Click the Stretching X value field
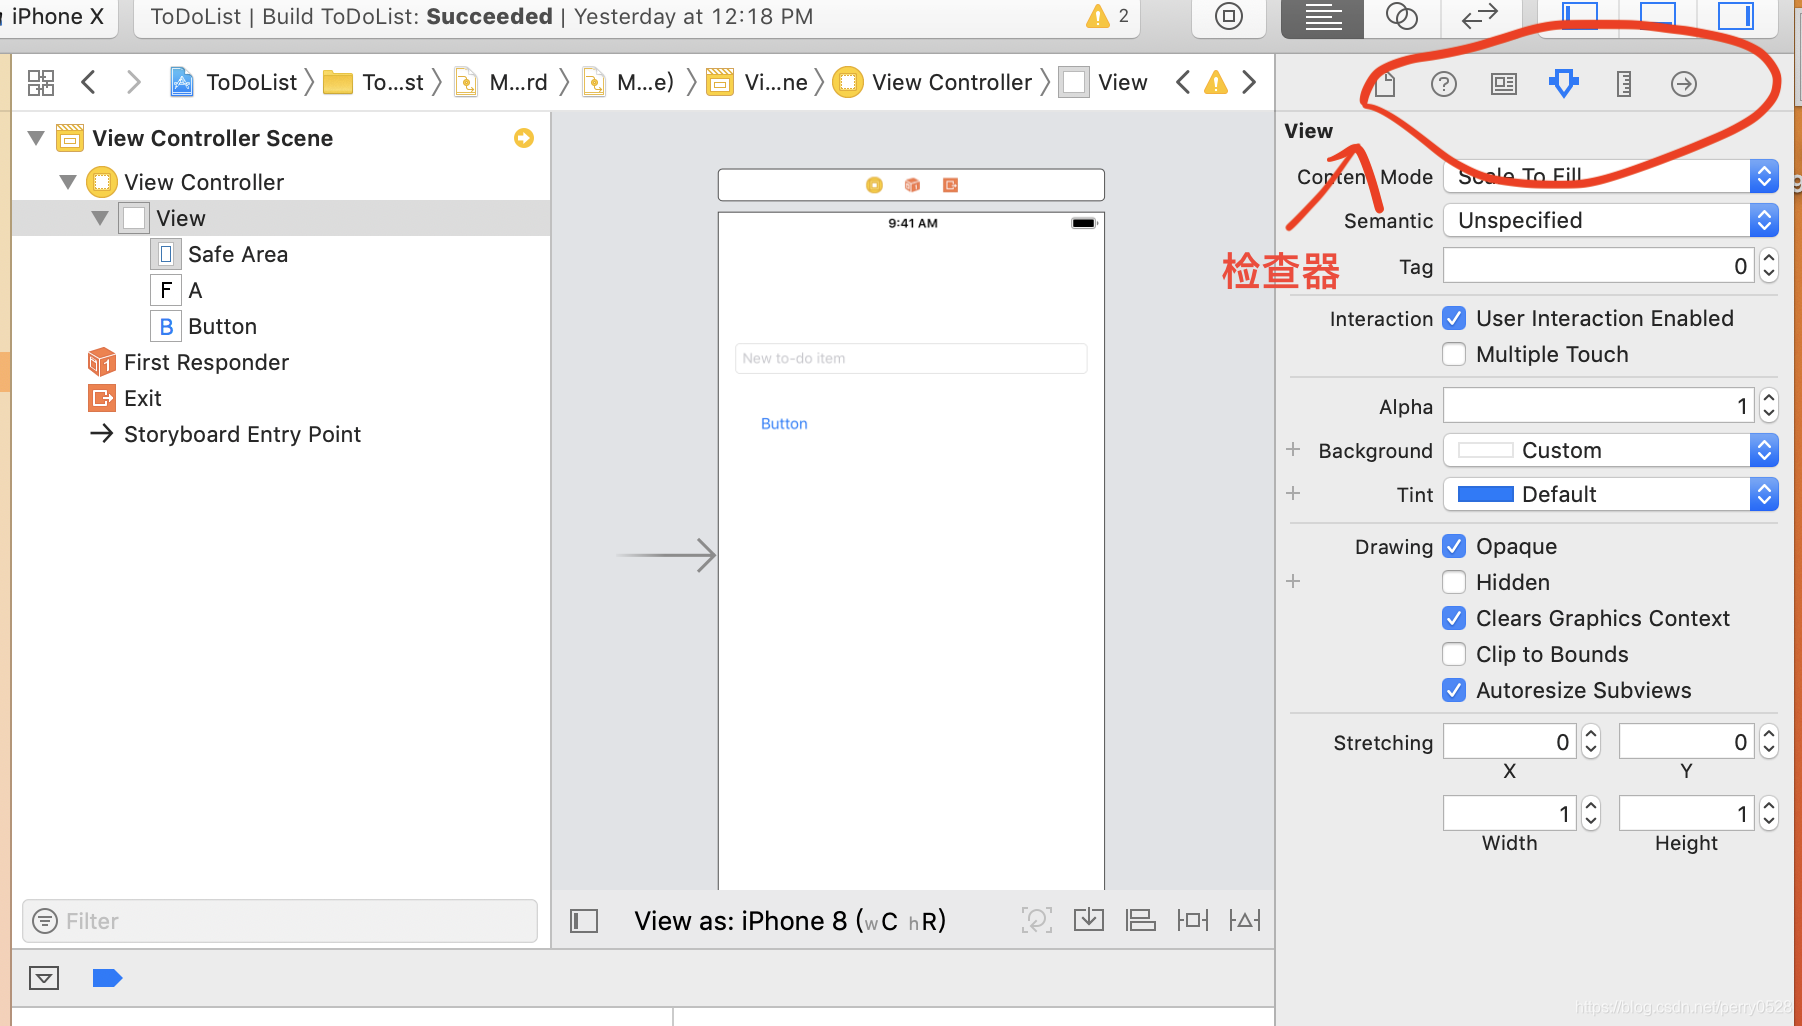Viewport: 1802px width, 1026px height. tap(1511, 741)
